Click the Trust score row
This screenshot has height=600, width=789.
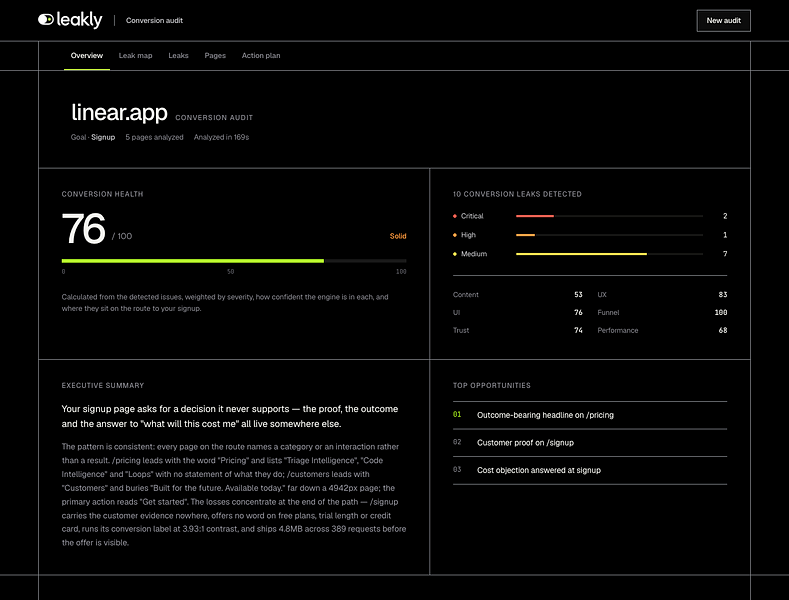point(518,330)
